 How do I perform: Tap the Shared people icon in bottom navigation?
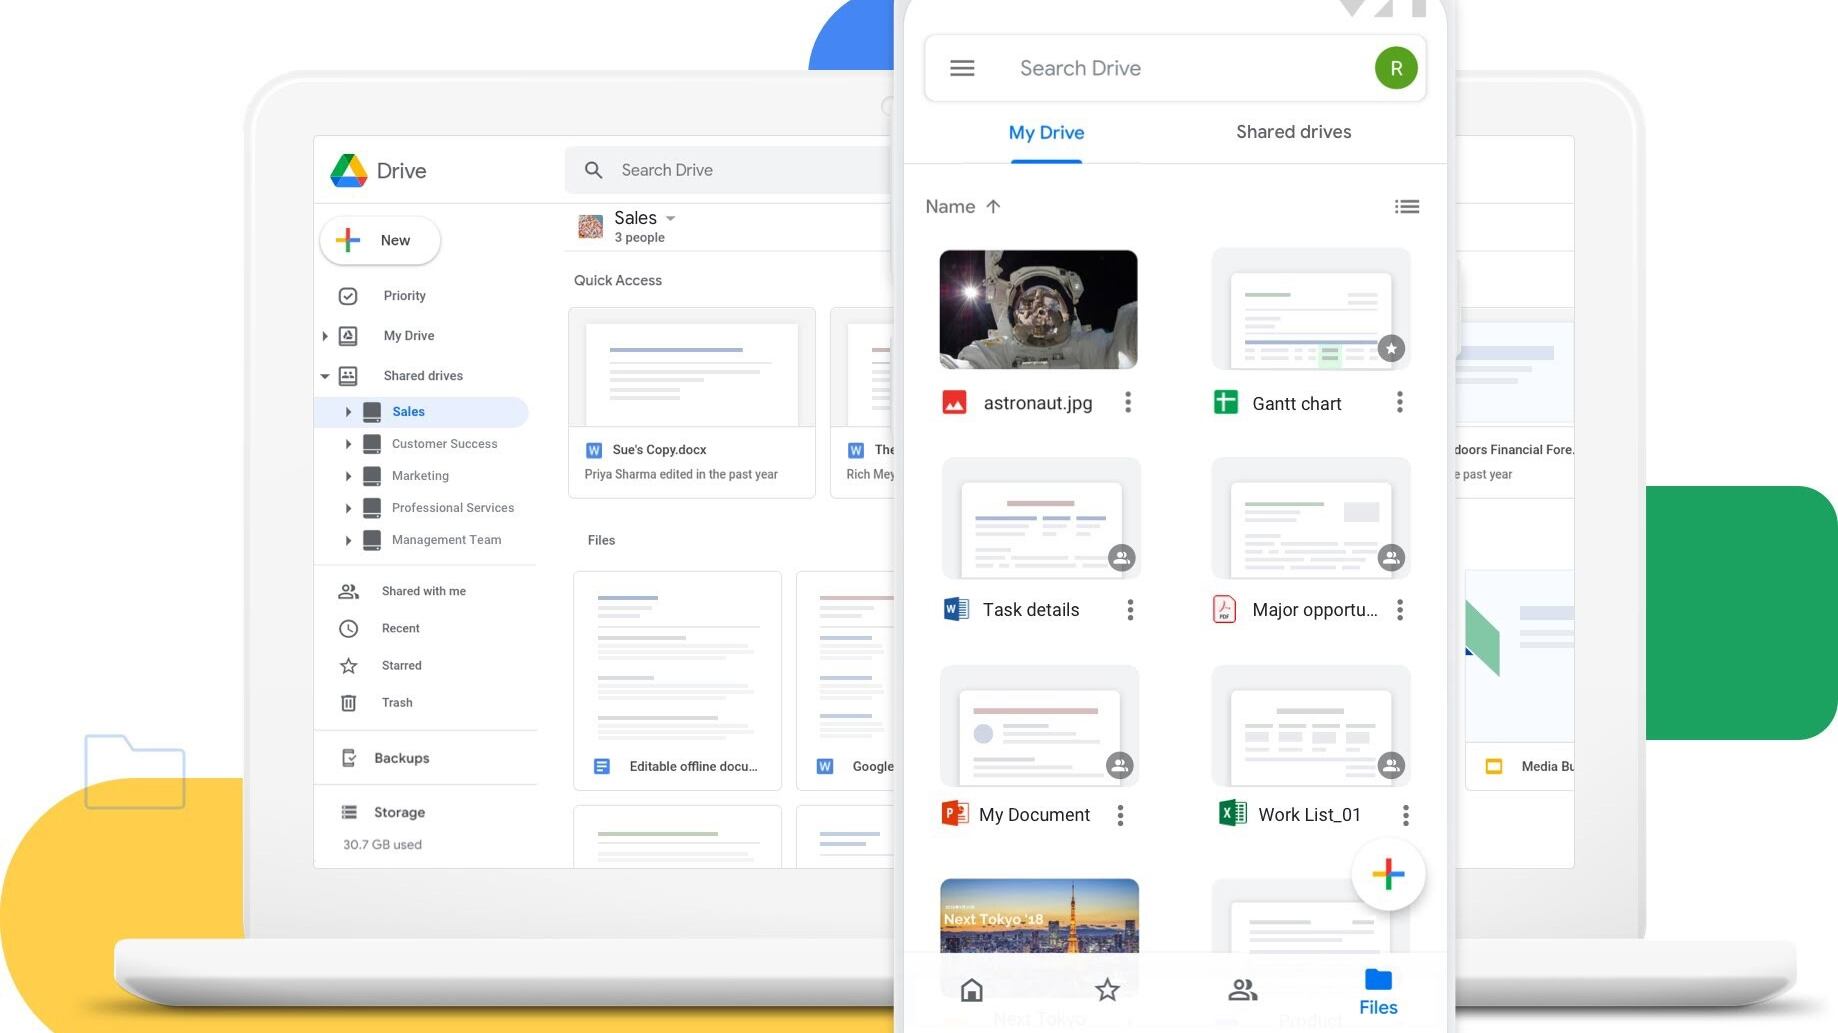click(1242, 990)
